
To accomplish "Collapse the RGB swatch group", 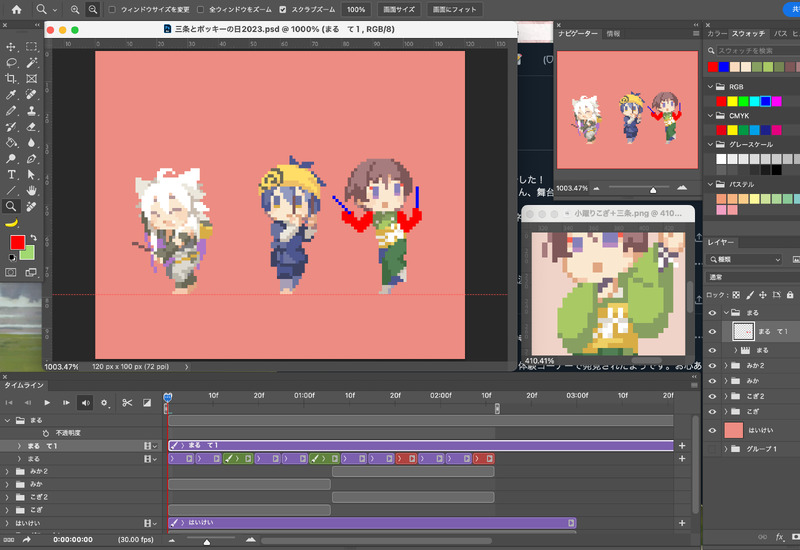I will 711,86.
